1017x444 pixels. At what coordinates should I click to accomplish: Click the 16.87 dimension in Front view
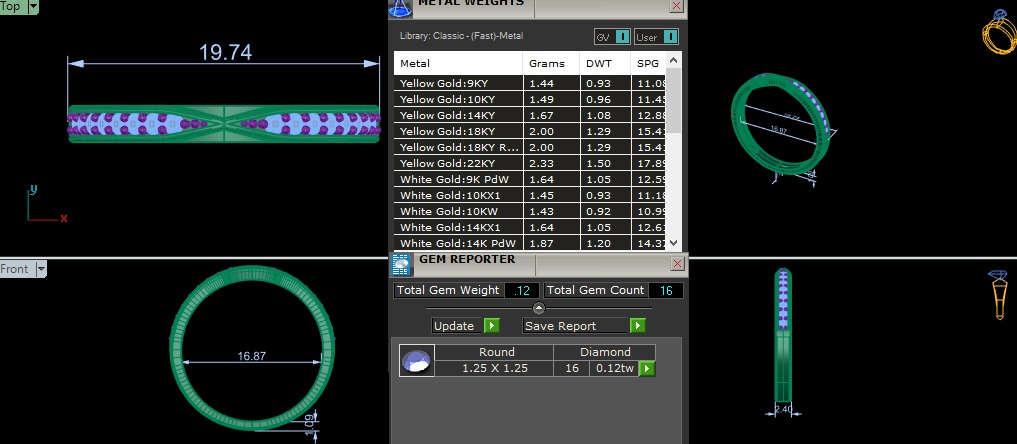coord(252,356)
